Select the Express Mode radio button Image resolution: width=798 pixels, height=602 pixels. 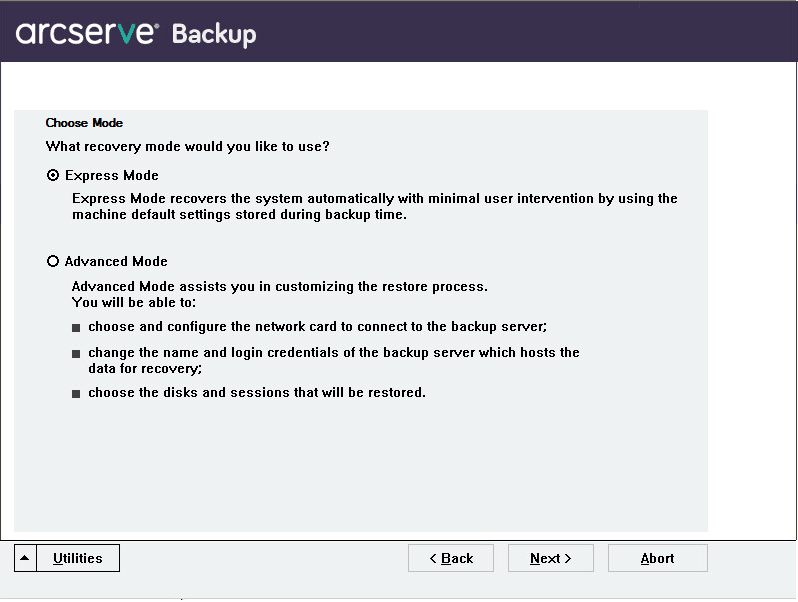(53, 175)
